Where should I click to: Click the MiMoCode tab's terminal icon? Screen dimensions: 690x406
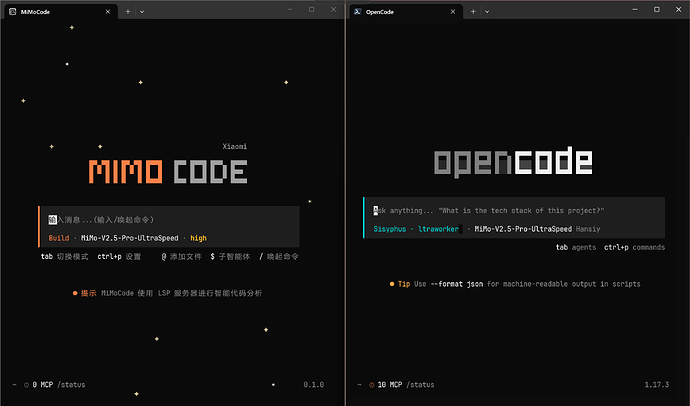click(12, 12)
